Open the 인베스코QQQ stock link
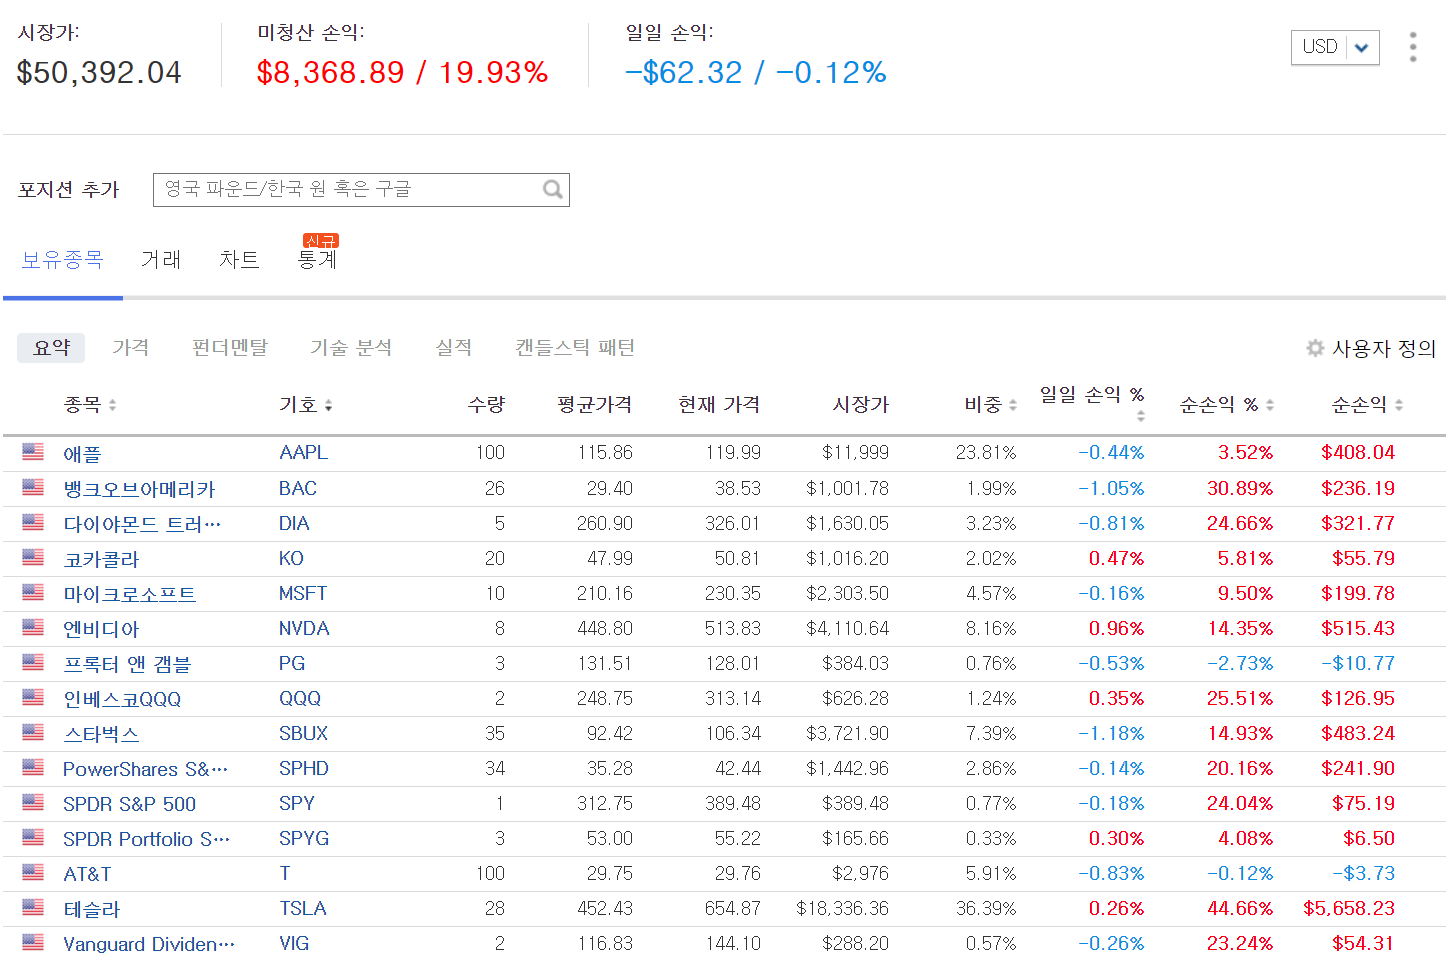This screenshot has height=967, width=1448. (122, 699)
